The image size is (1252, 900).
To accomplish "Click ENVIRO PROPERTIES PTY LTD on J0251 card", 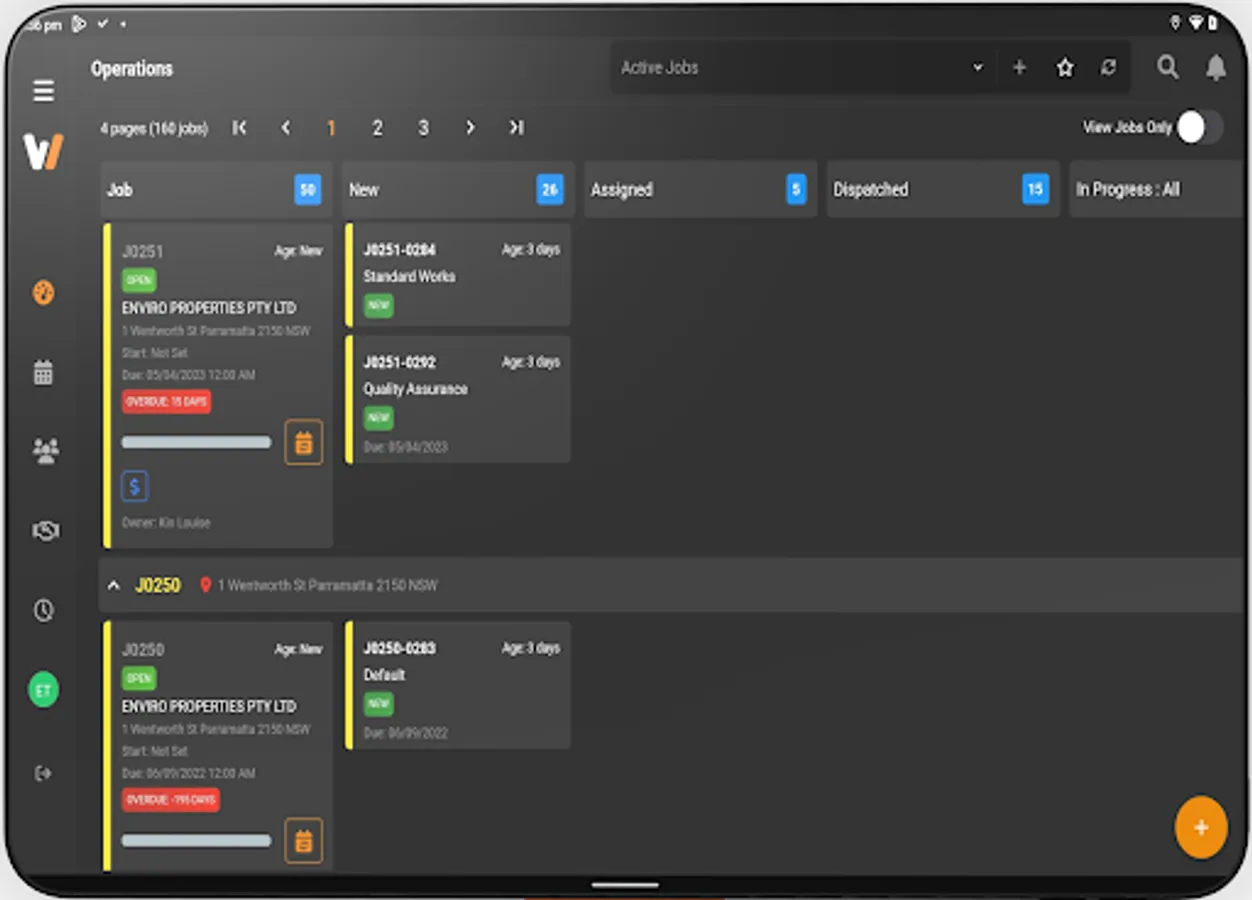I will coord(209,308).
